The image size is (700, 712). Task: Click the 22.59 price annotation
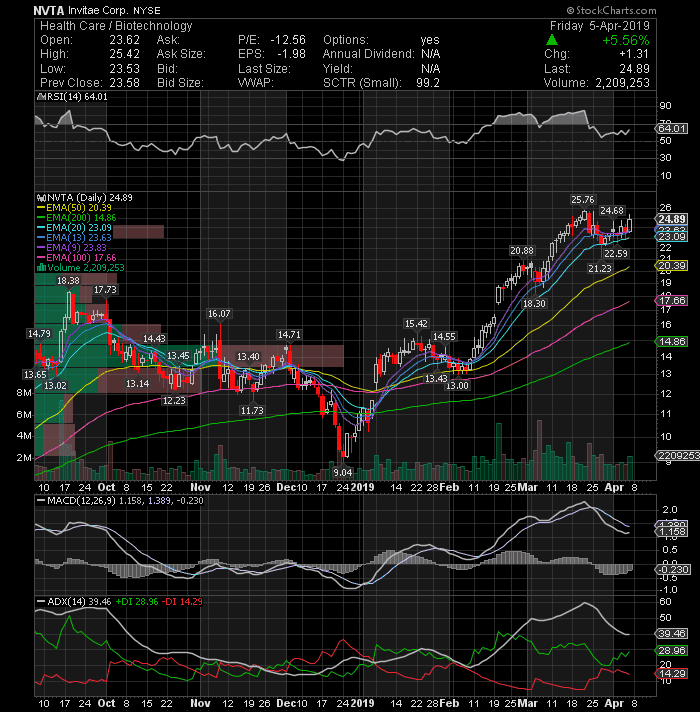click(616, 253)
